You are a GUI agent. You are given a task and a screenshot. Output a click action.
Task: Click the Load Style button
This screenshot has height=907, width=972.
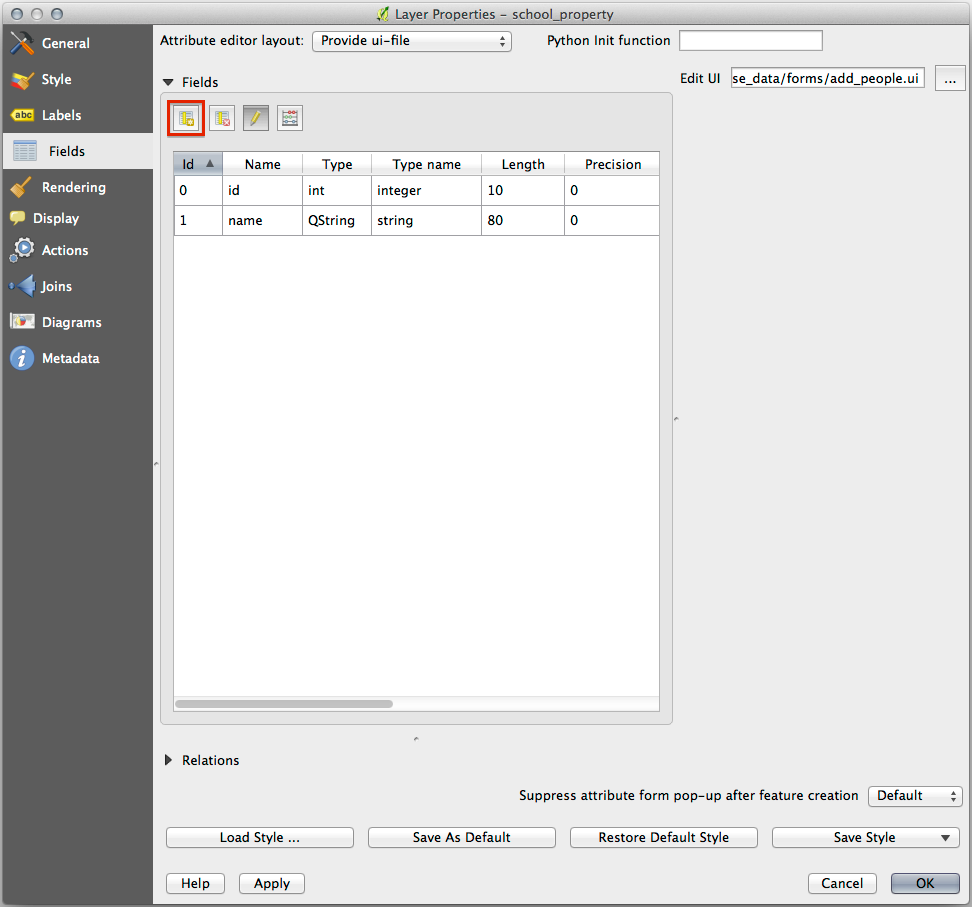[x=260, y=837]
